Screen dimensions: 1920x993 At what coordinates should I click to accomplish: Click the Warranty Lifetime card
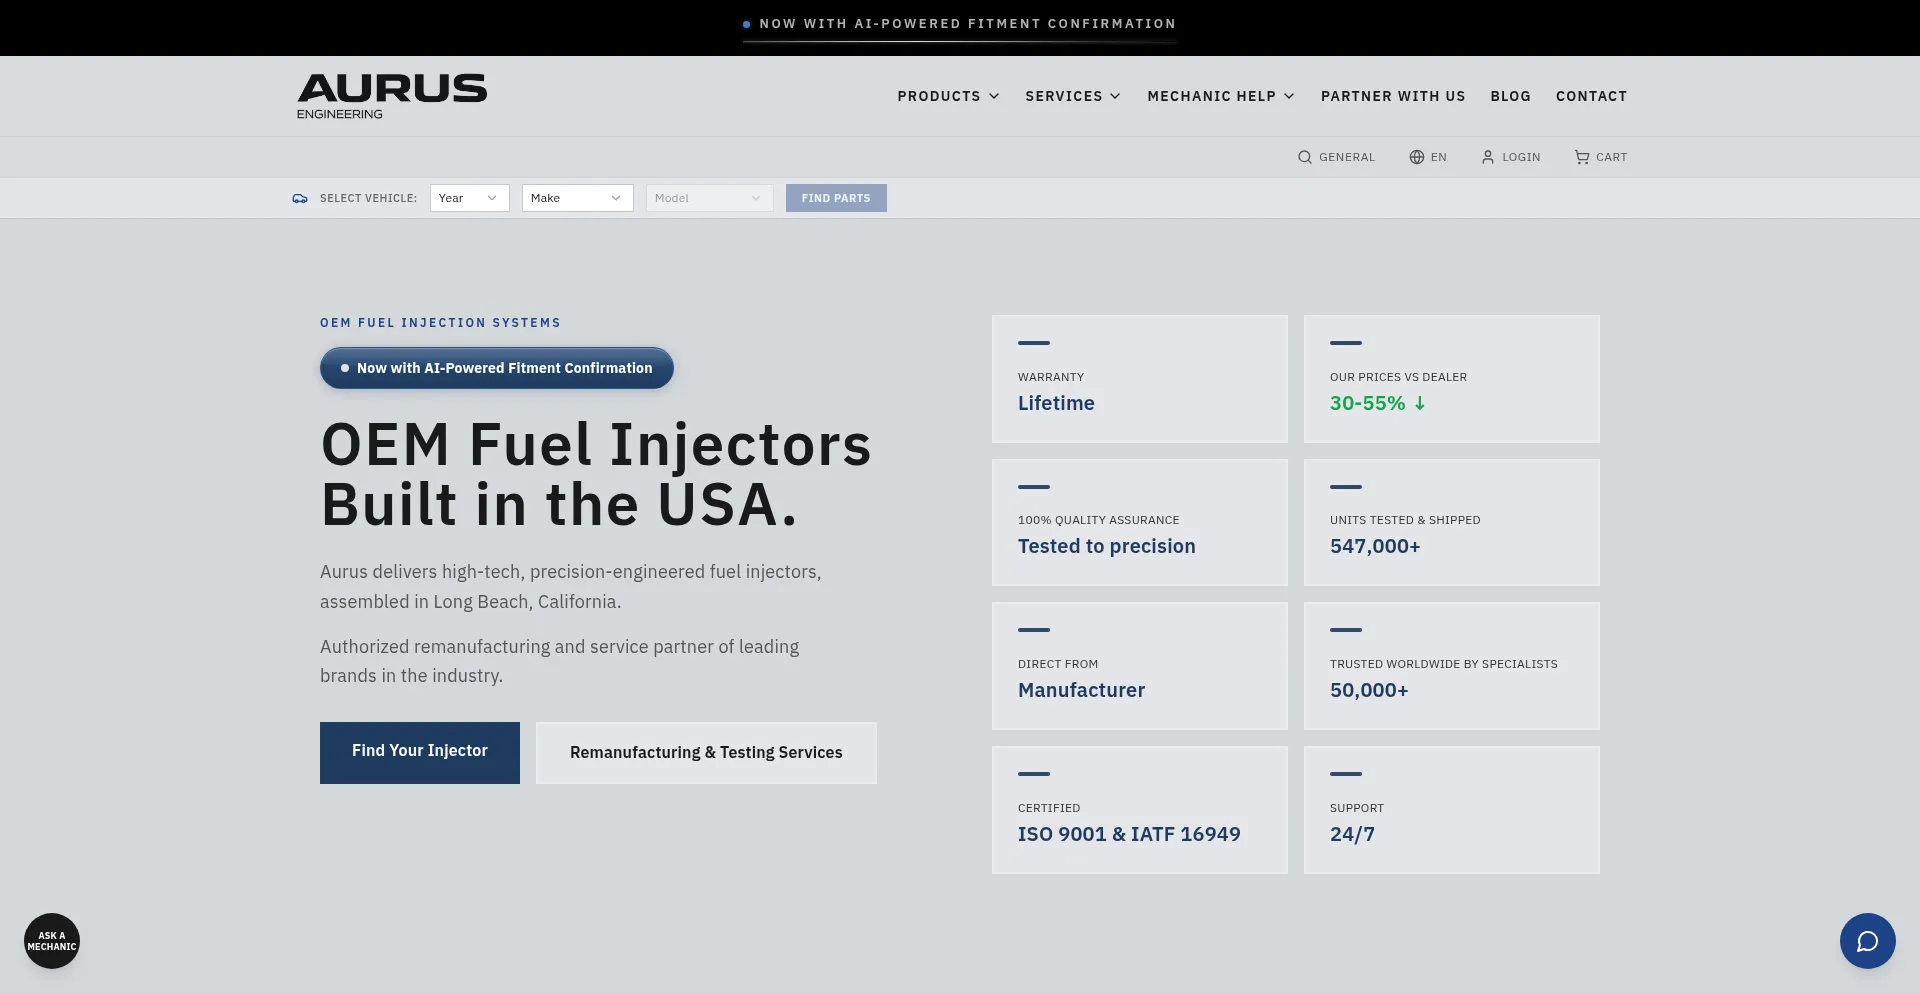[1140, 379]
